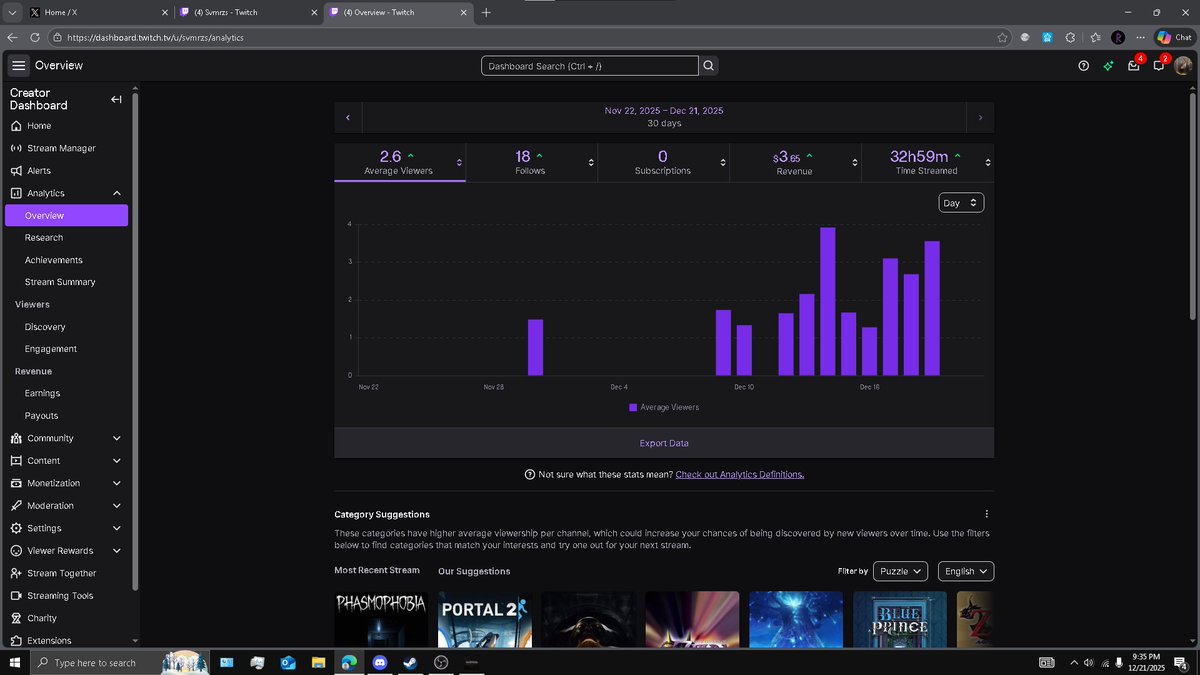Viewport: 1200px width, 675px height.
Task: Open Steam from the taskbar
Action: (411, 662)
